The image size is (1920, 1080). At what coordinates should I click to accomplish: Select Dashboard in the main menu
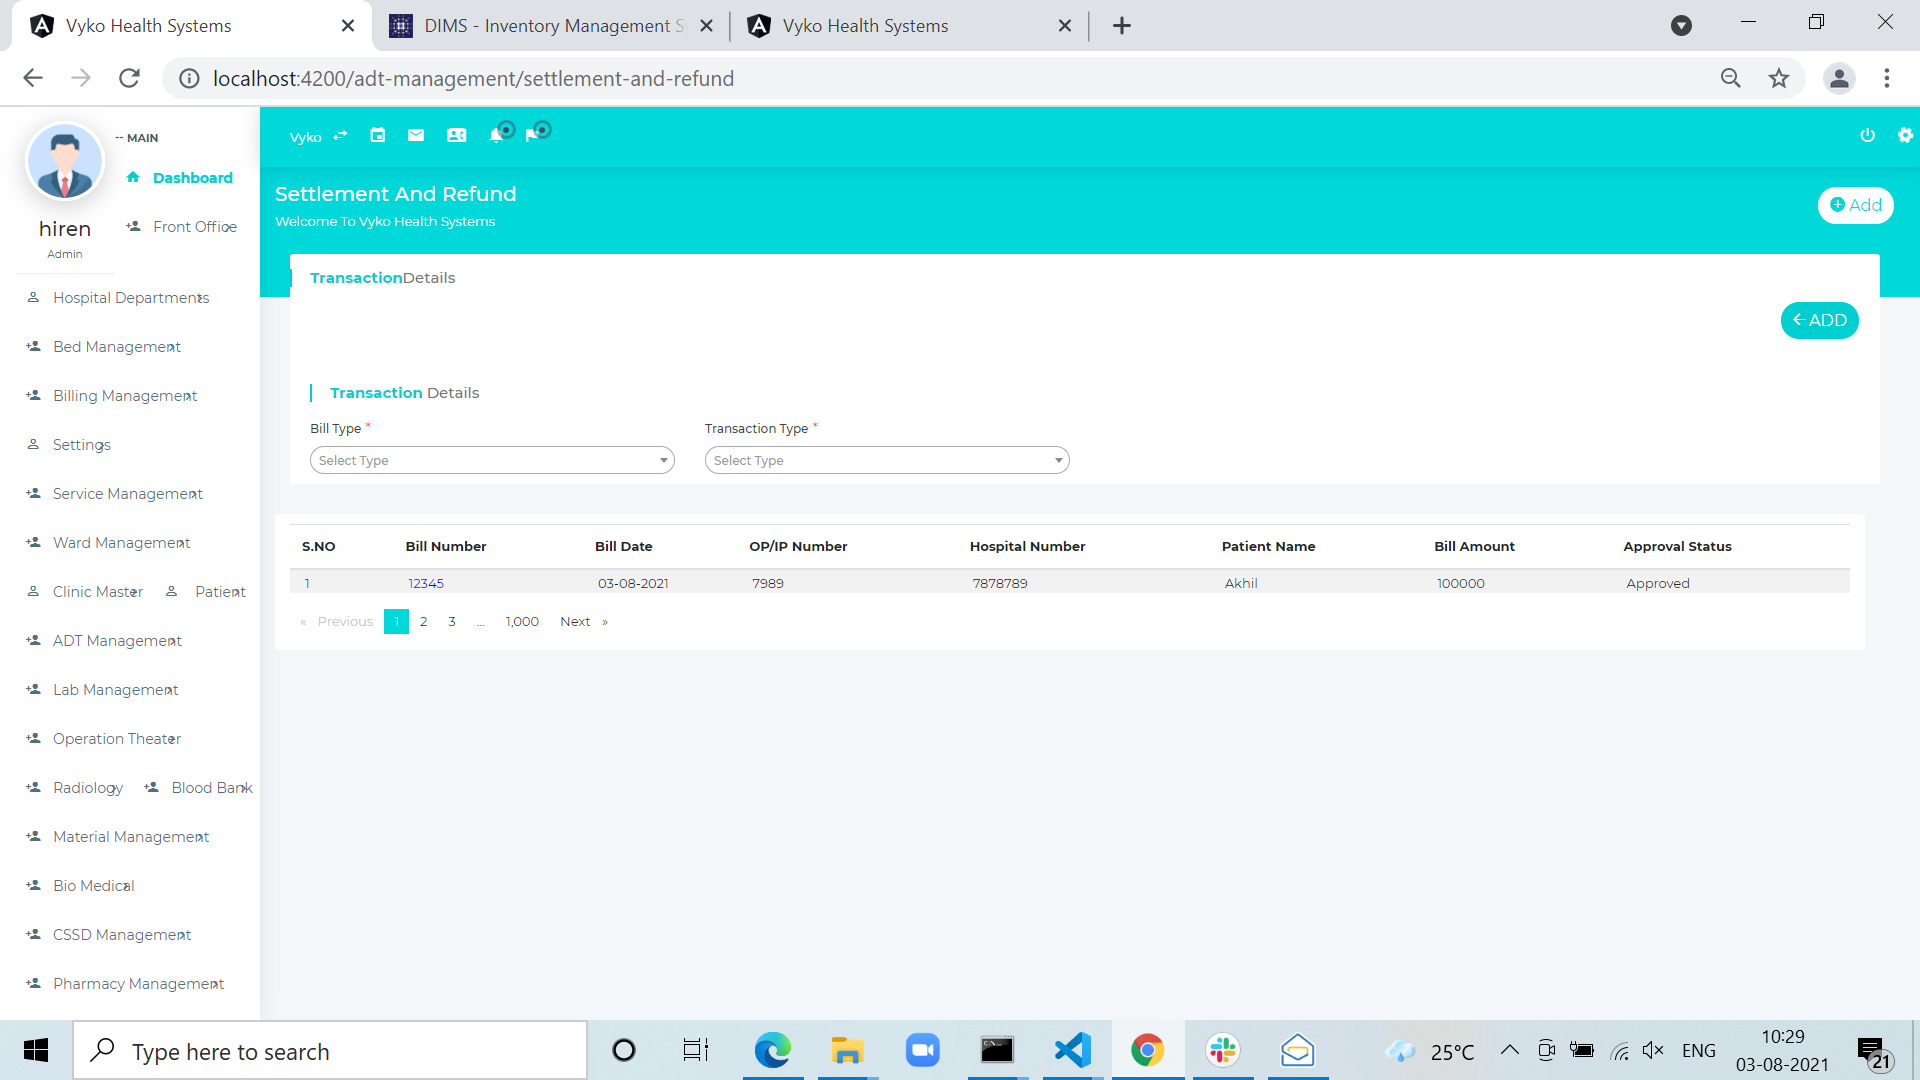192,178
